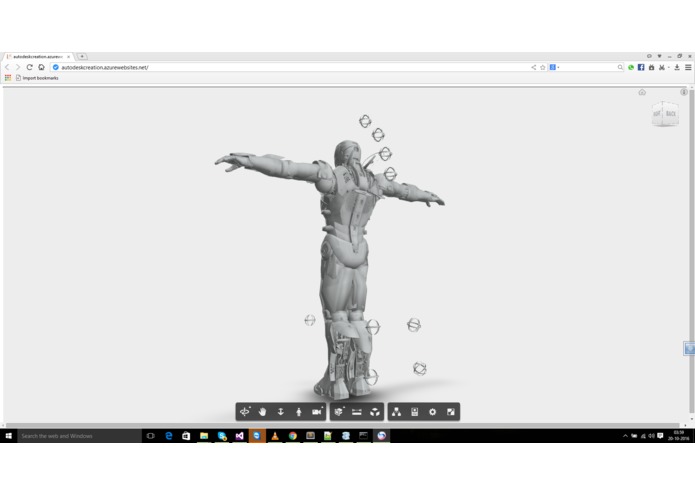The width and height of the screenshot is (695, 494).
Task: Open Google Chrome from the taskbar
Action: 293,436
